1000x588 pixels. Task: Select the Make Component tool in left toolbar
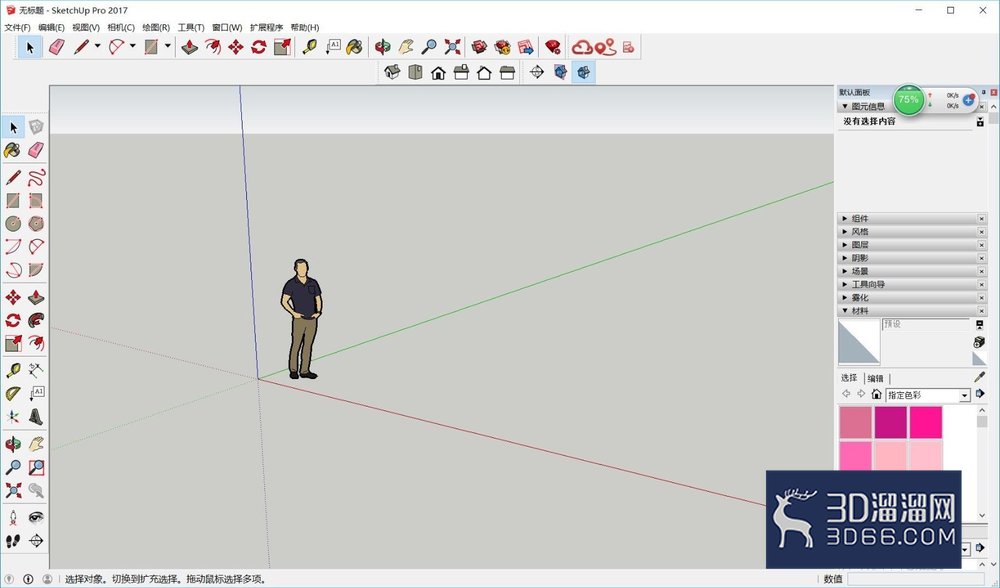36,127
